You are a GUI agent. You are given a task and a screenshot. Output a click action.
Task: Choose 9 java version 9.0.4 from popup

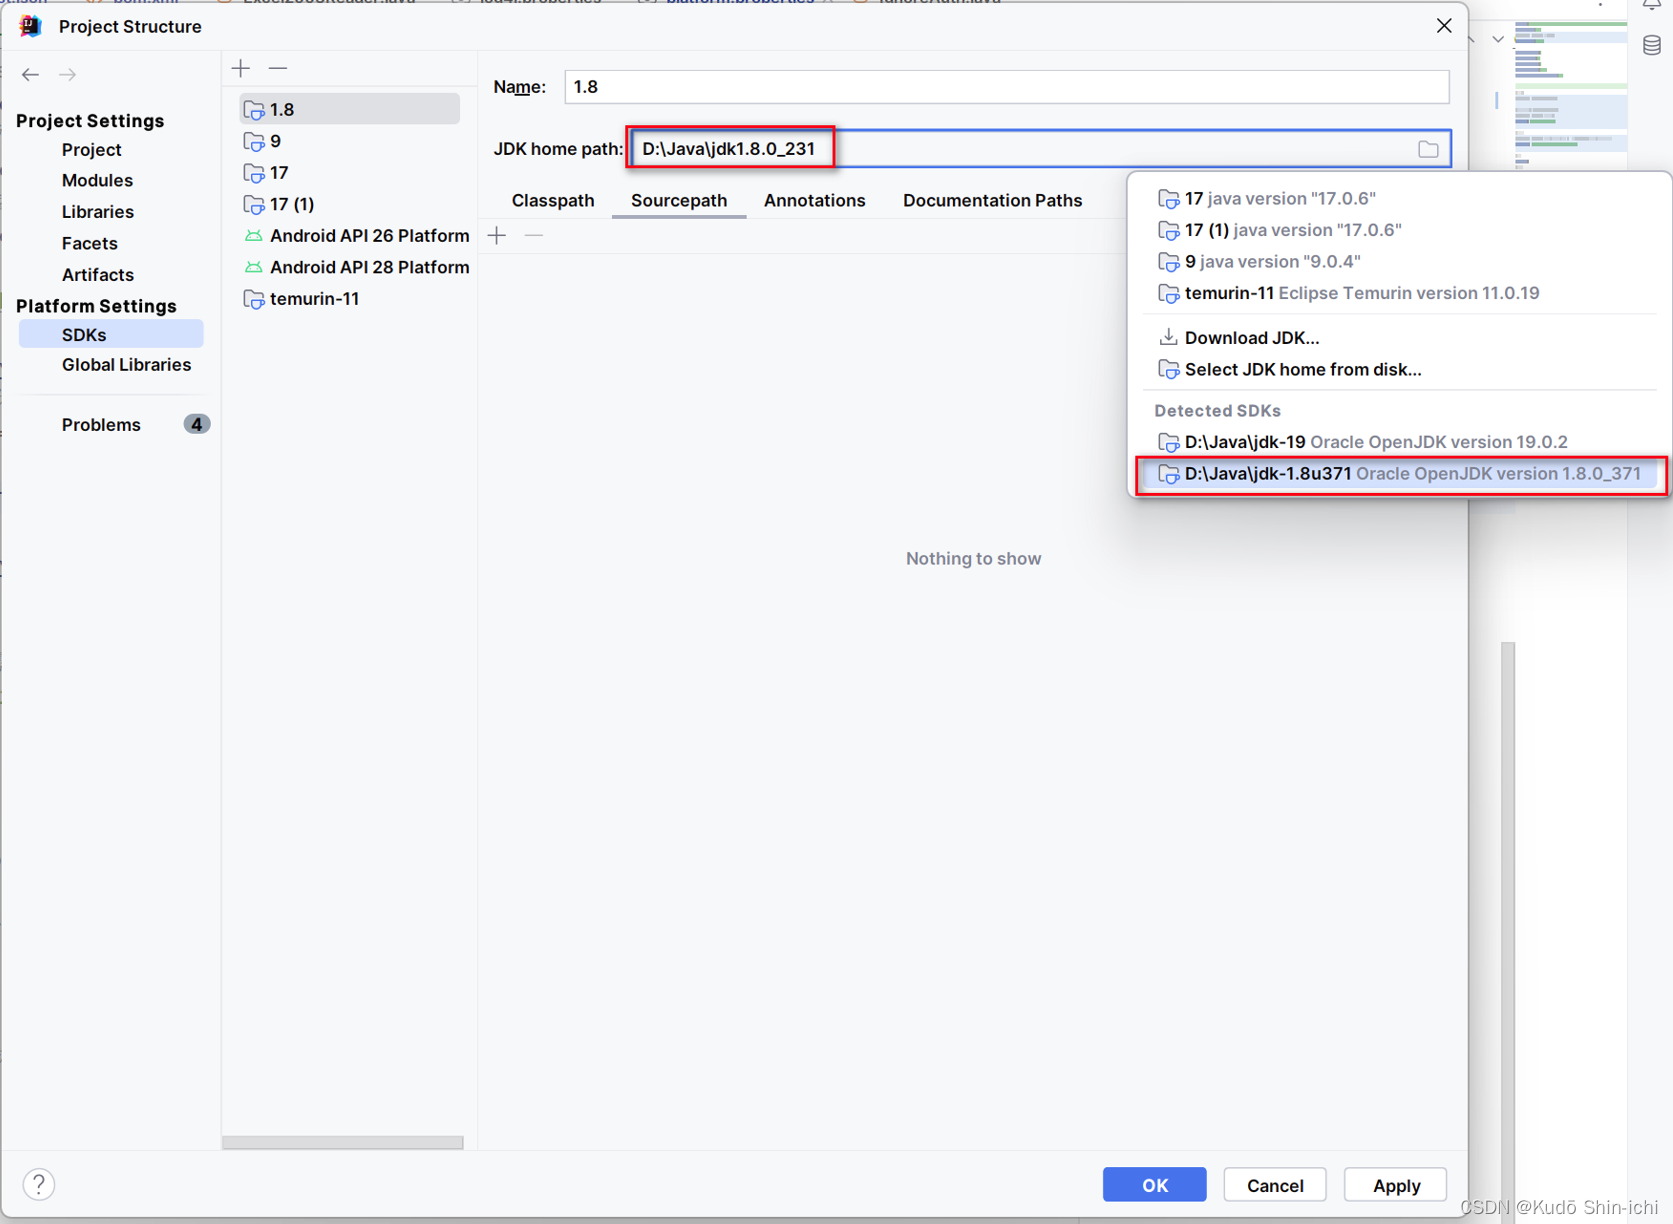click(1400, 261)
